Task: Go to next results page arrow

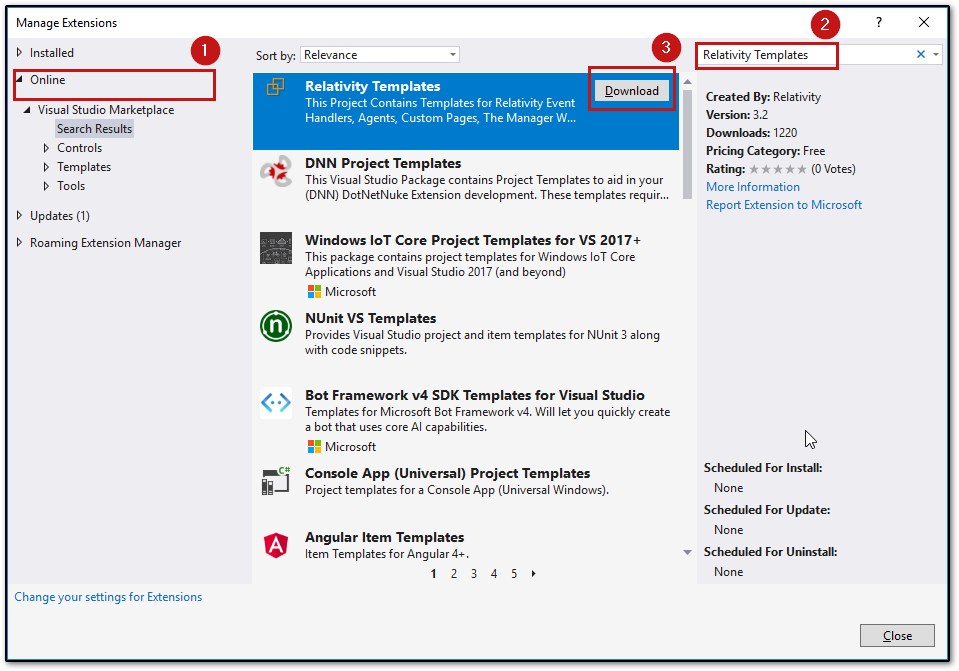Action: pyautogui.click(x=534, y=574)
